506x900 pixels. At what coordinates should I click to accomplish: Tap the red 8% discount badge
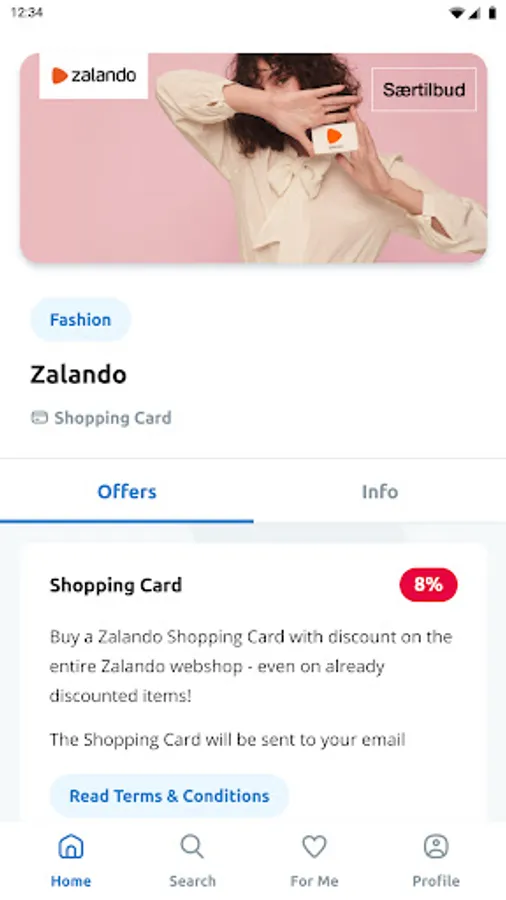pyautogui.click(x=429, y=584)
